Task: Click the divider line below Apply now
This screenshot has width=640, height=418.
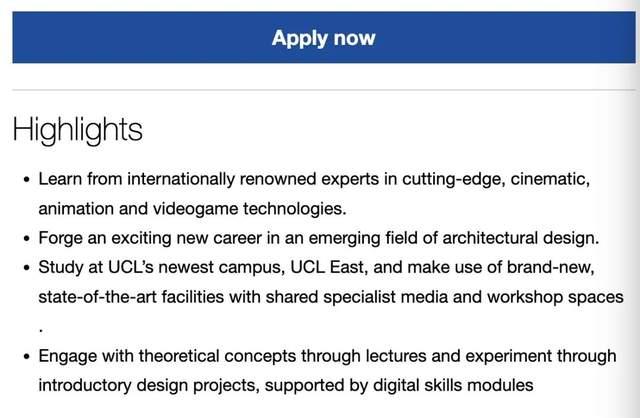Action: [x=324, y=89]
